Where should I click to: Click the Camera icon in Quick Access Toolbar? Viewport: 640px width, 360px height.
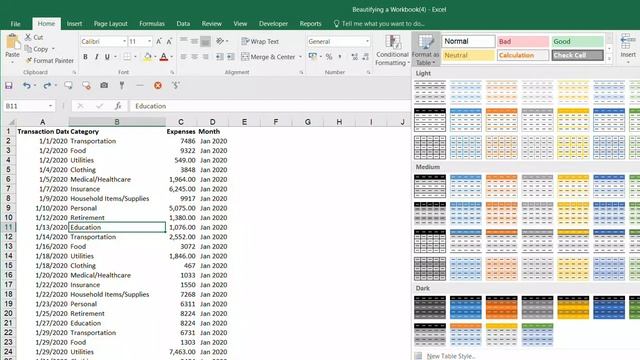tap(104, 85)
